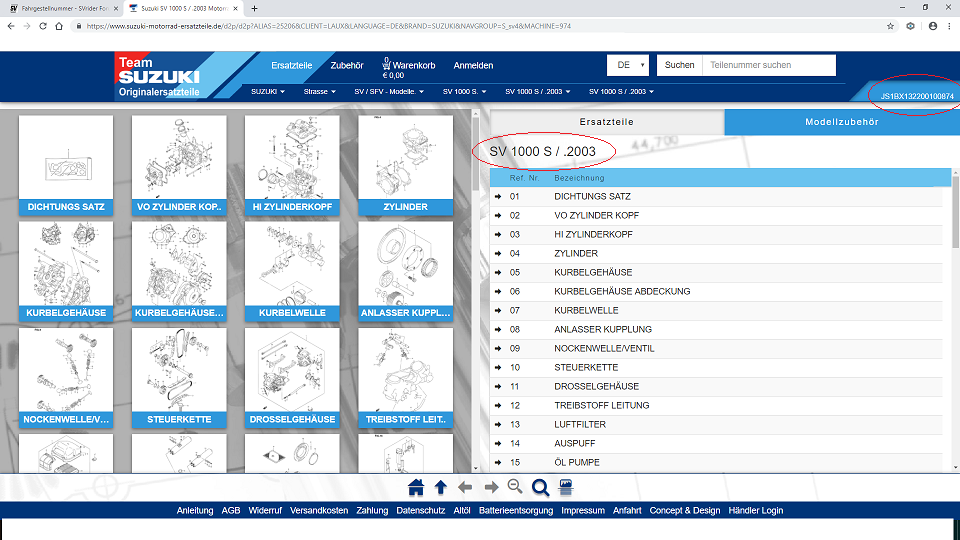Click the thumbnail grid scrollbar
Image resolution: width=960 pixels, height=540 pixels.
(476, 153)
